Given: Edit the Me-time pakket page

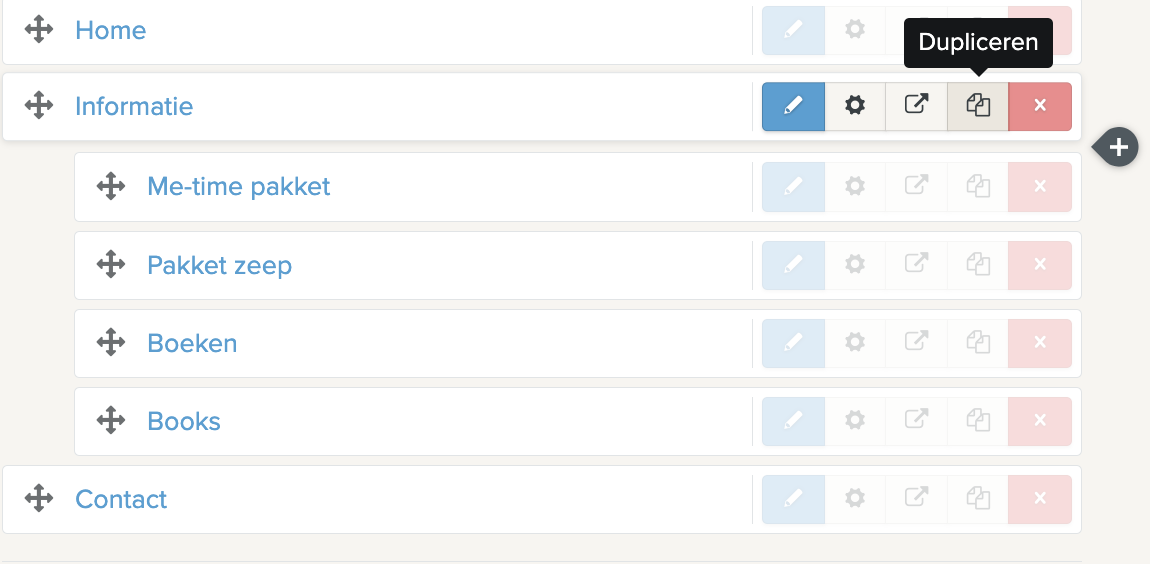Looking at the screenshot, I should (793, 187).
